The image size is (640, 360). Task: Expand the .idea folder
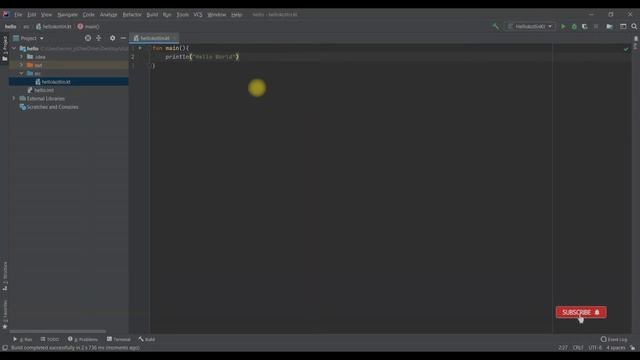(x=21, y=57)
